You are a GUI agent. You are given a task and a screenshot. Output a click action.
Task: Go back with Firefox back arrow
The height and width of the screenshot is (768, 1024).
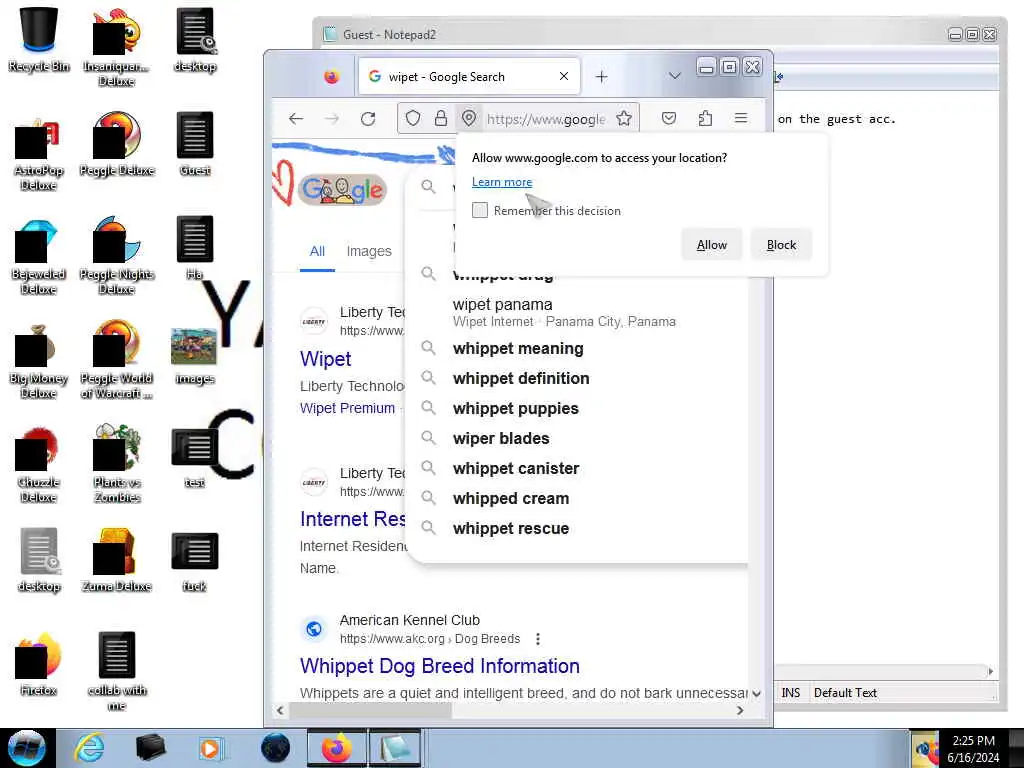coord(296,118)
